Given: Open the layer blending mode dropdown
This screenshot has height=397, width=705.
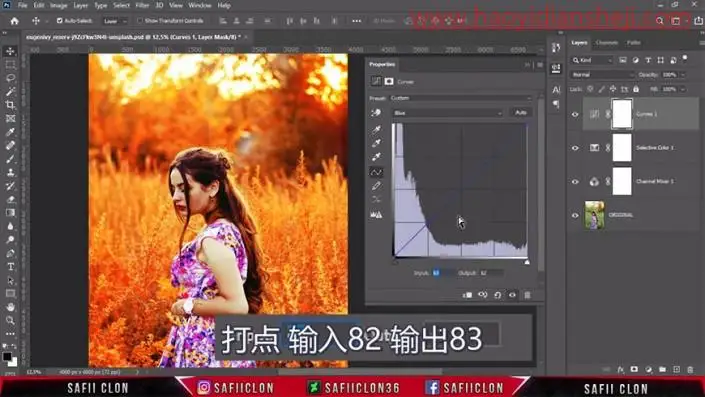Looking at the screenshot, I should click(x=602, y=75).
